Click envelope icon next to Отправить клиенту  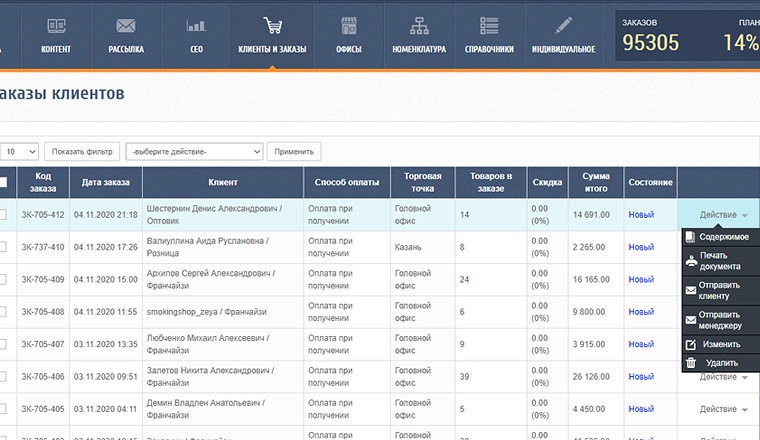coord(691,291)
